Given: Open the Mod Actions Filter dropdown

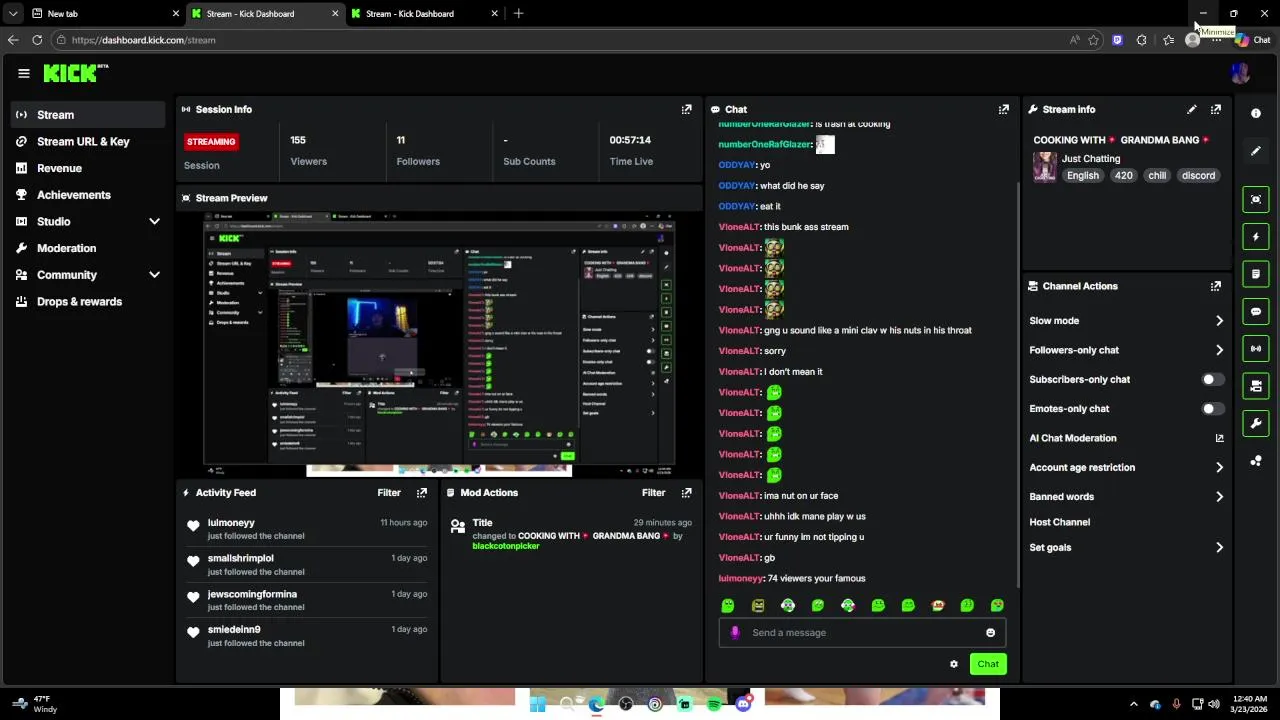Looking at the screenshot, I should [653, 492].
